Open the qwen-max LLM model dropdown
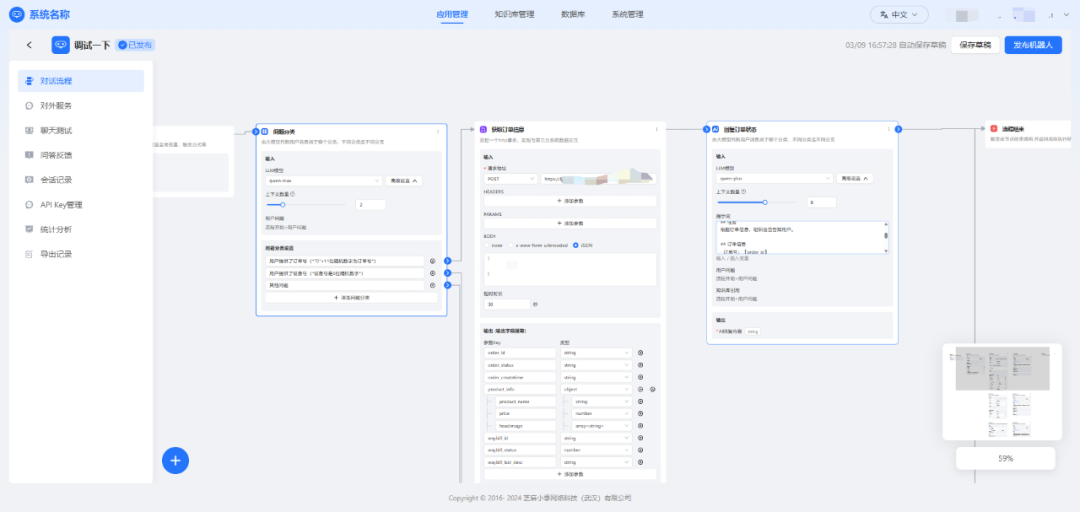The image size is (1080, 512). (x=324, y=181)
